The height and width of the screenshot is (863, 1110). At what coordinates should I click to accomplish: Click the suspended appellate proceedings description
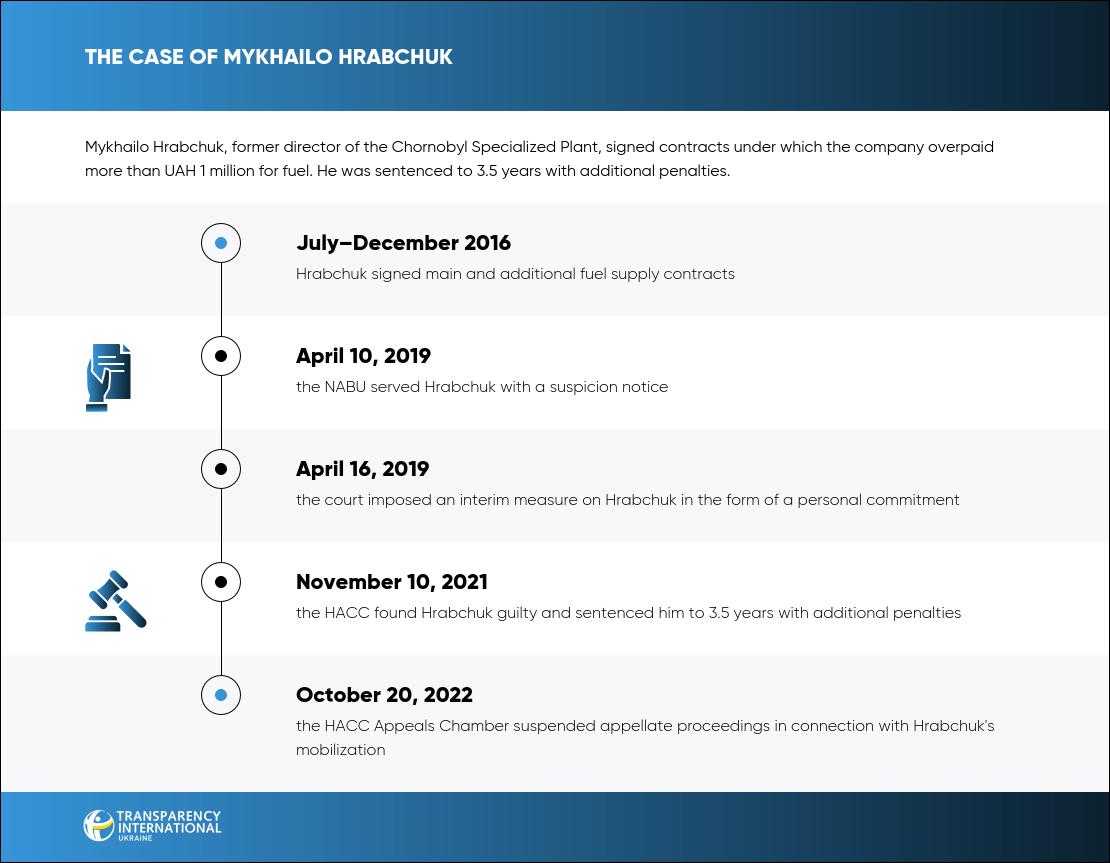pos(644,737)
